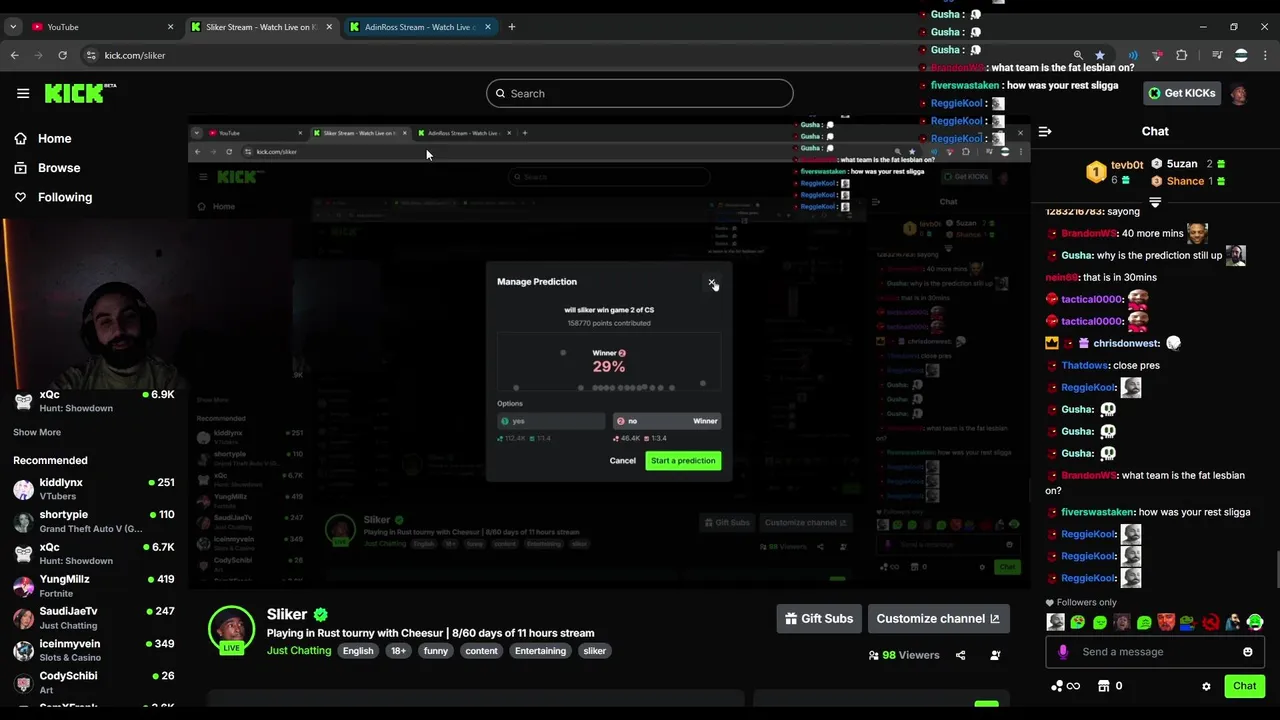Open Chrome media controls icon
1280x720 pixels.
[1217, 55]
